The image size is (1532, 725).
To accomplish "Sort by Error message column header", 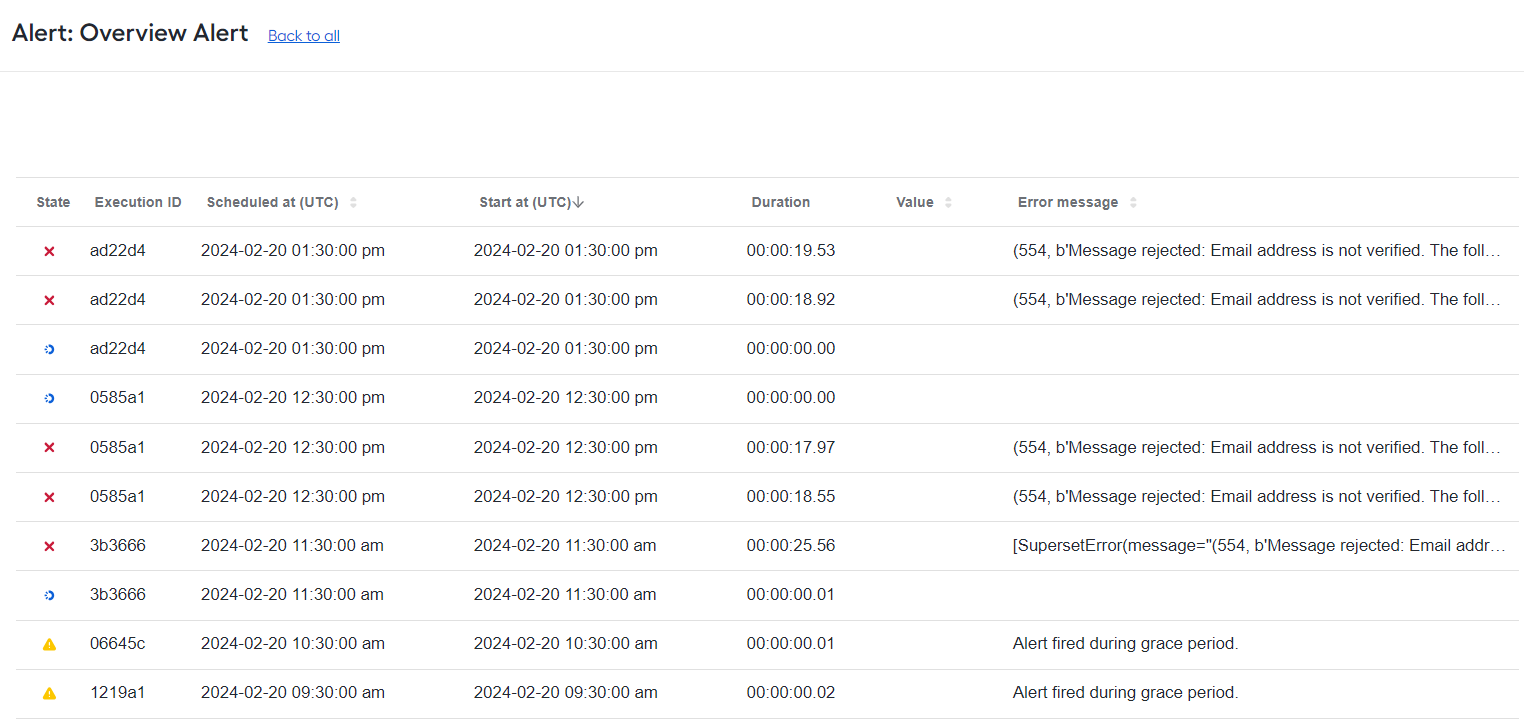I will (x=1068, y=202).
